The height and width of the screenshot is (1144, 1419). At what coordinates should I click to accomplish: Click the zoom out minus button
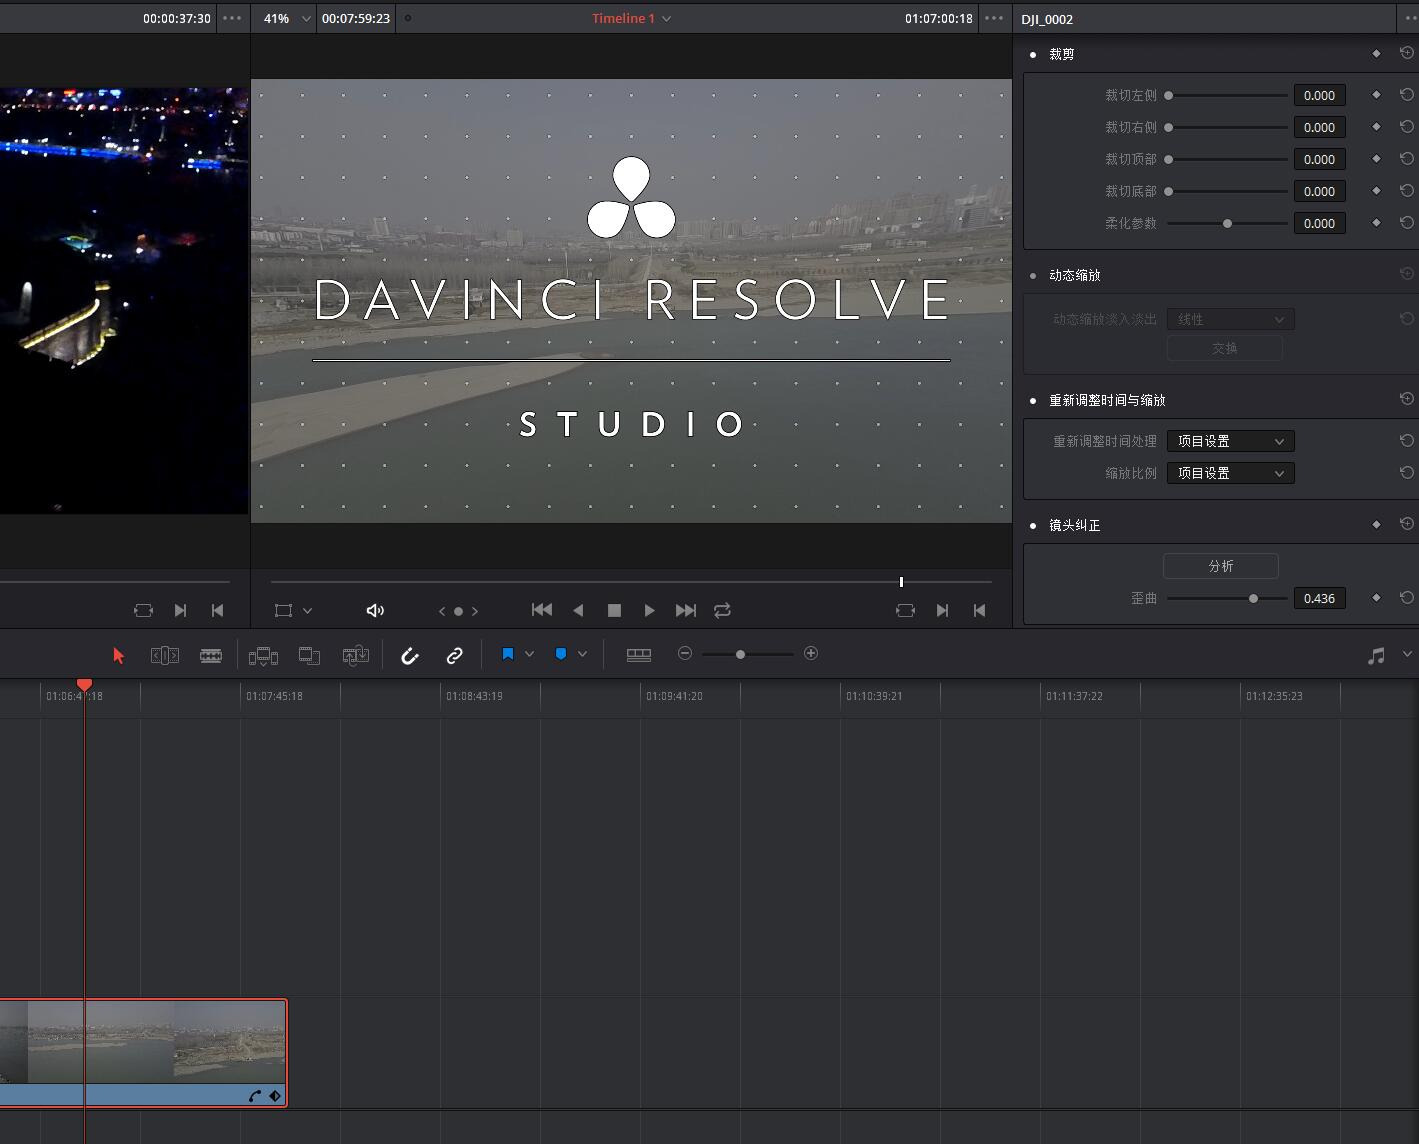[685, 653]
